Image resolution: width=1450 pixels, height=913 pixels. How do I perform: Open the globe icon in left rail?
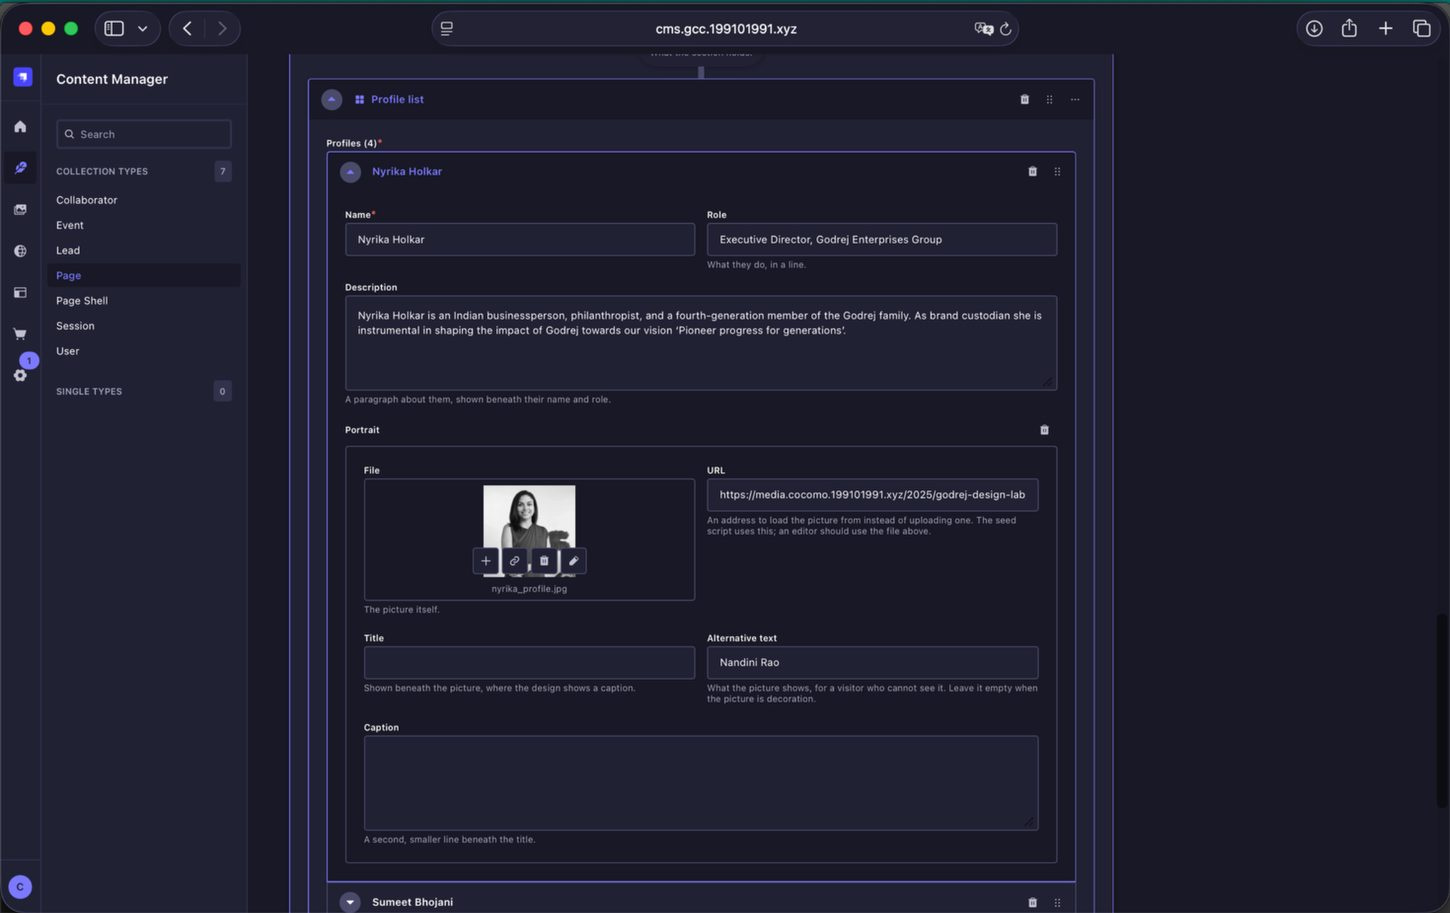pyautogui.click(x=20, y=251)
